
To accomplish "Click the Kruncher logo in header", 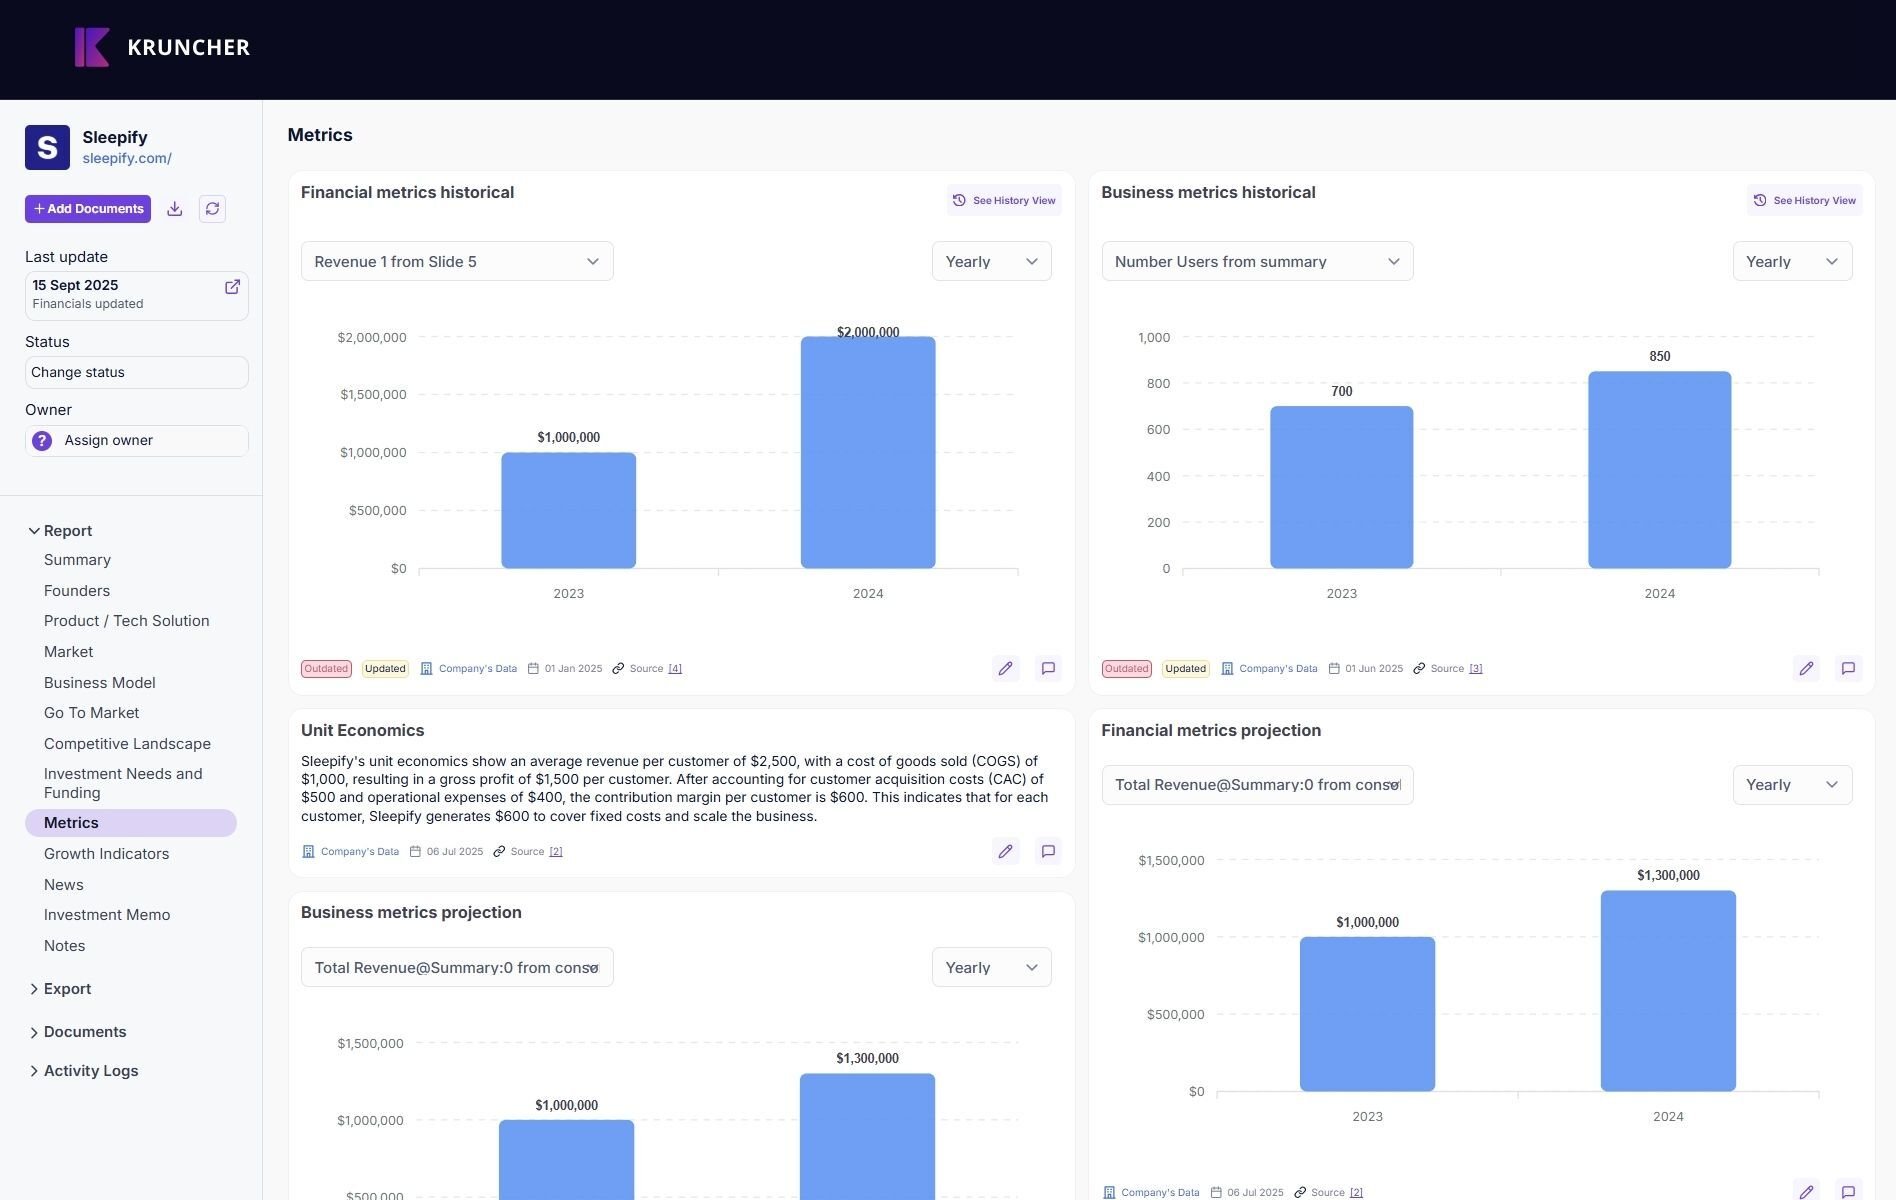I will (162, 47).
